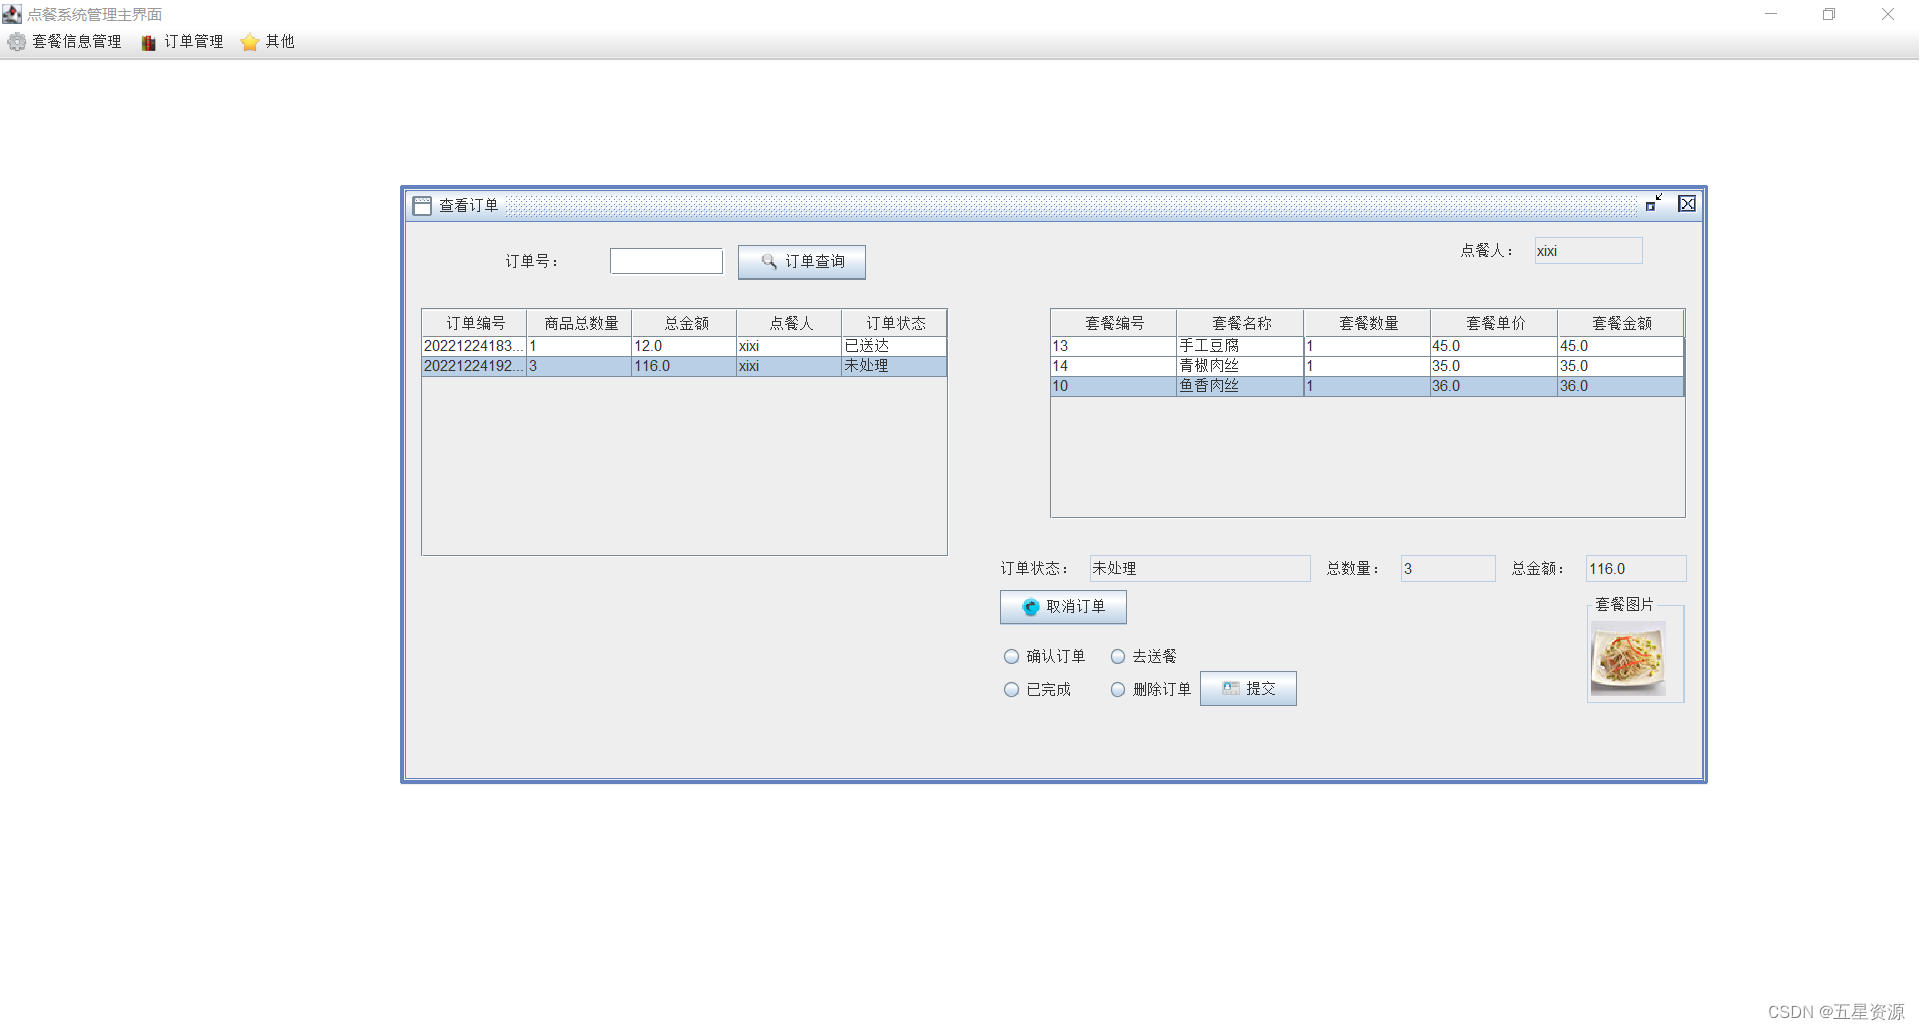Click the 商品总数量 column header

click(x=580, y=323)
